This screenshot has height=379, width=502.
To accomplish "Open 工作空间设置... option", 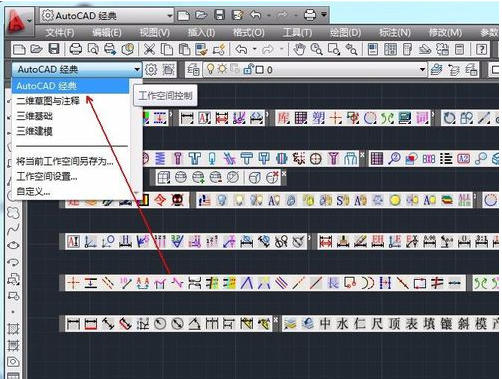I will click(70, 176).
